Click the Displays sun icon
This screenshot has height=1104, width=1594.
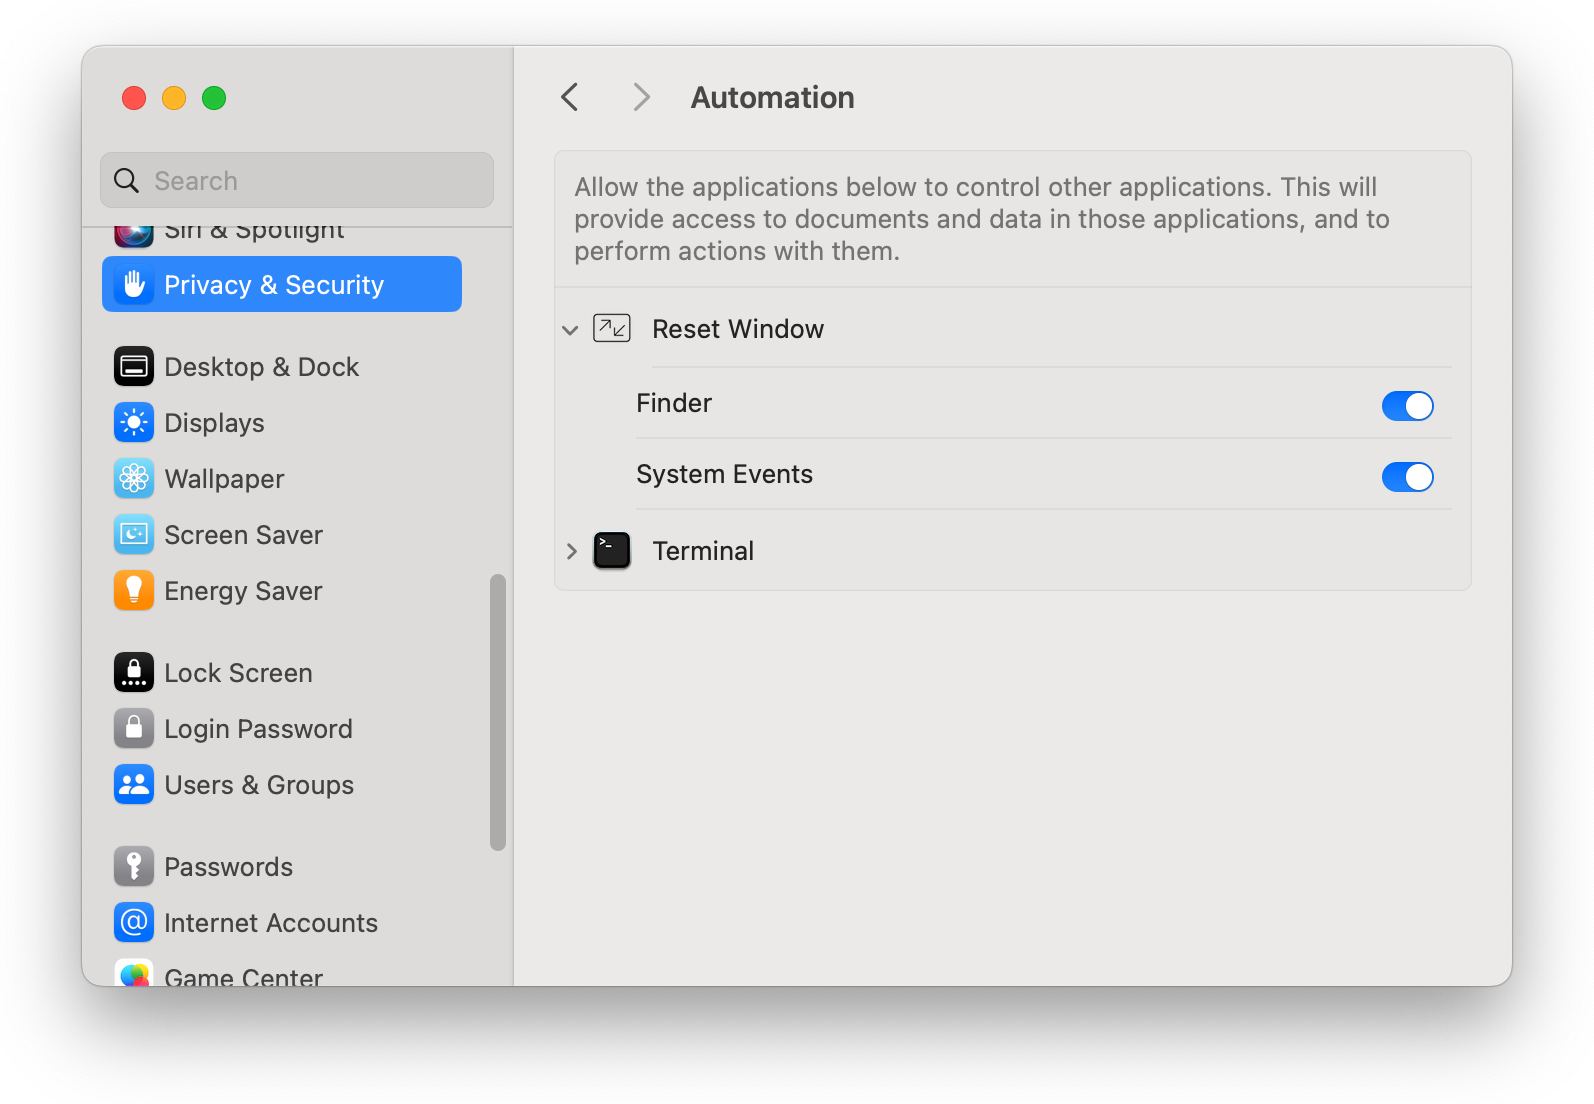click(134, 423)
